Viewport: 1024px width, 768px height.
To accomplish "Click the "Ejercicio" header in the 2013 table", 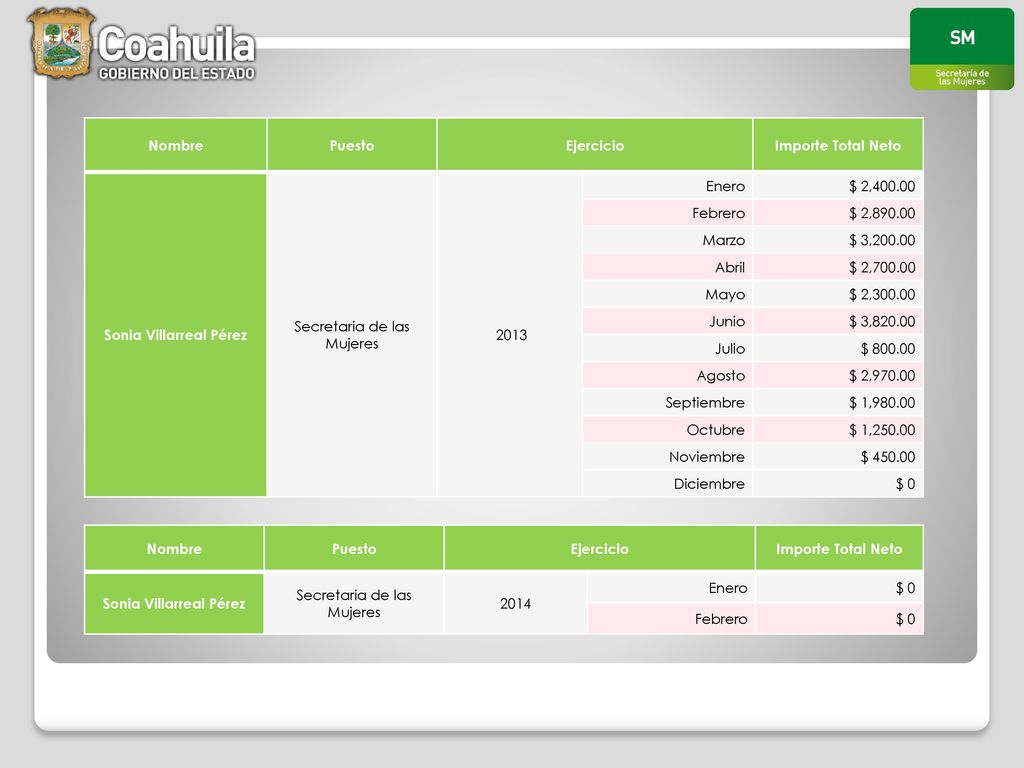I will pyautogui.click(x=595, y=145).
